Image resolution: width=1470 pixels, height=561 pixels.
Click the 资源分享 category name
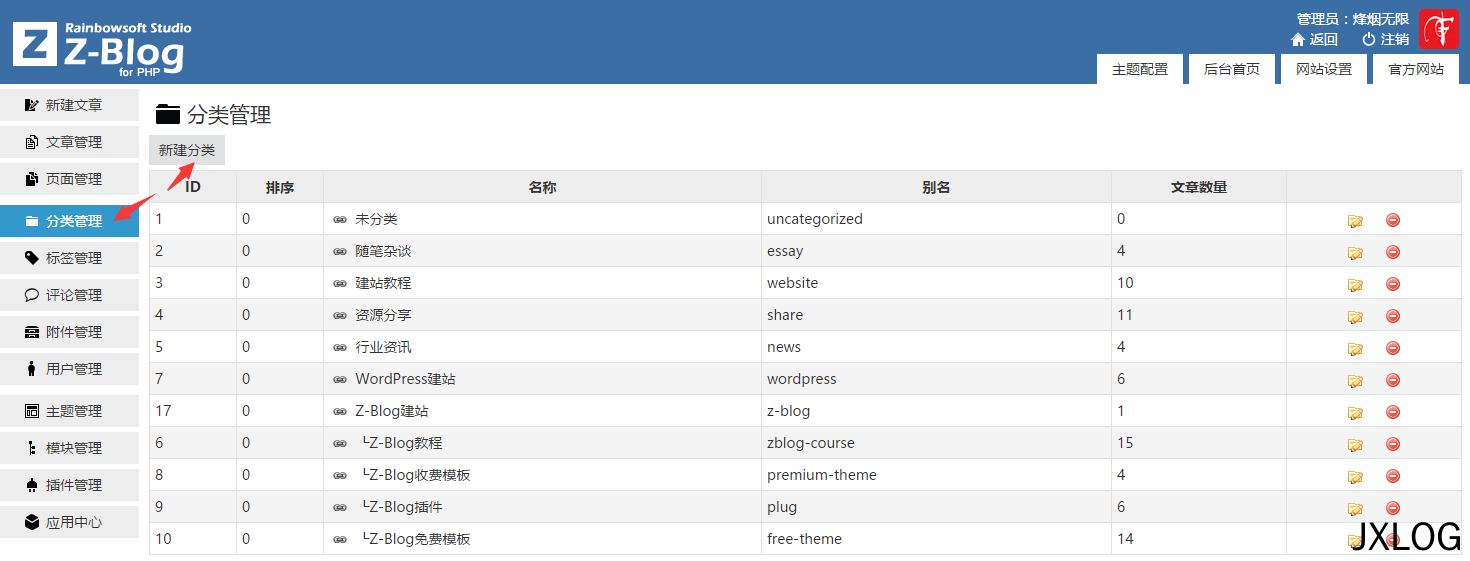383,315
